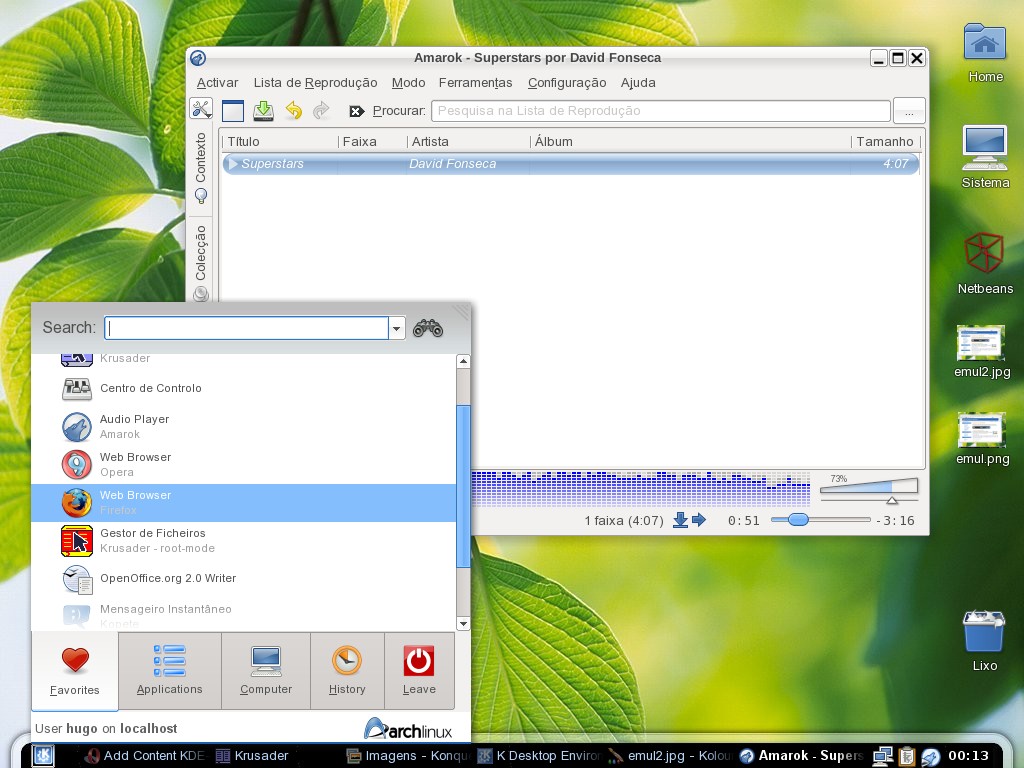This screenshot has height=768, width=1024.
Task: Select the Superstars track row
Action: click(571, 164)
